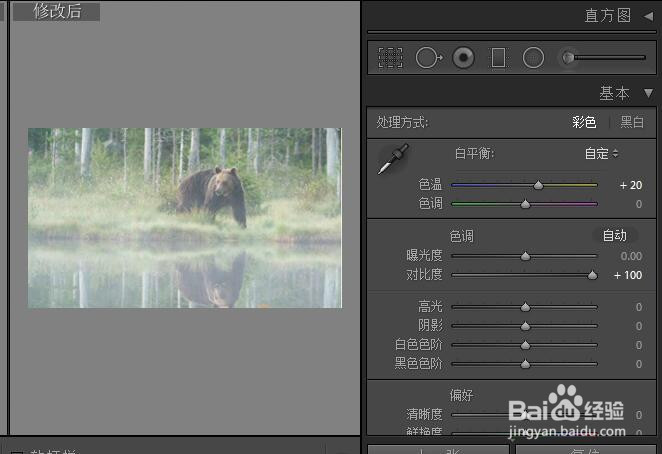Image resolution: width=662 pixels, height=454 pixels.
Task: Click the 偏好 section heading
Action: [461, 395]
